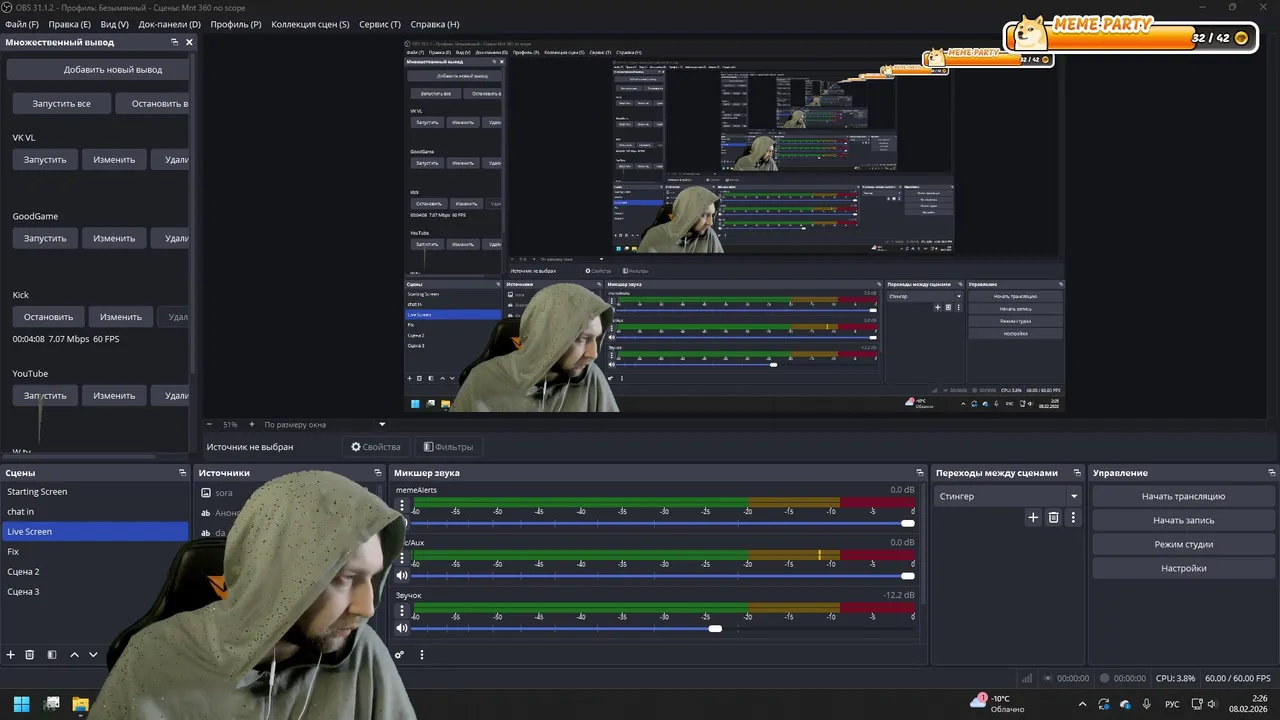1280x720 pixels.
Task: Add a transition with plus icon
Action: coord(1034,518)
